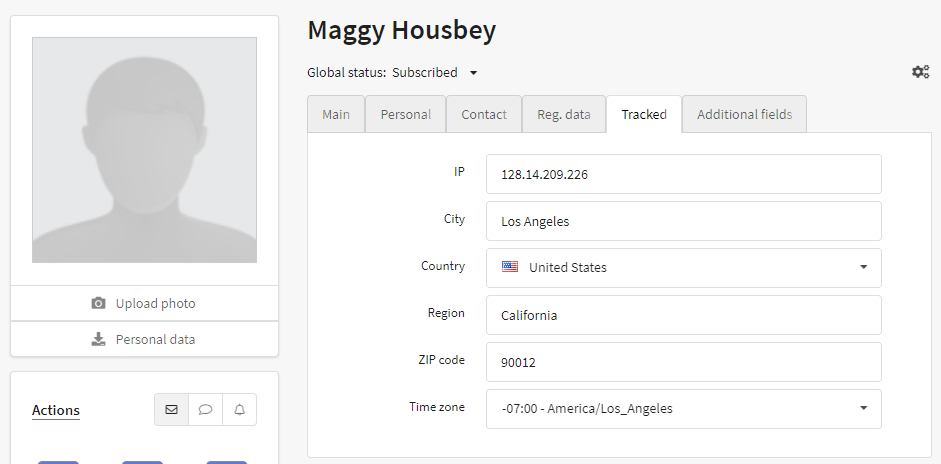Click the profile photo placeholder
The image size is (941, 464).
tap(145, 150)
